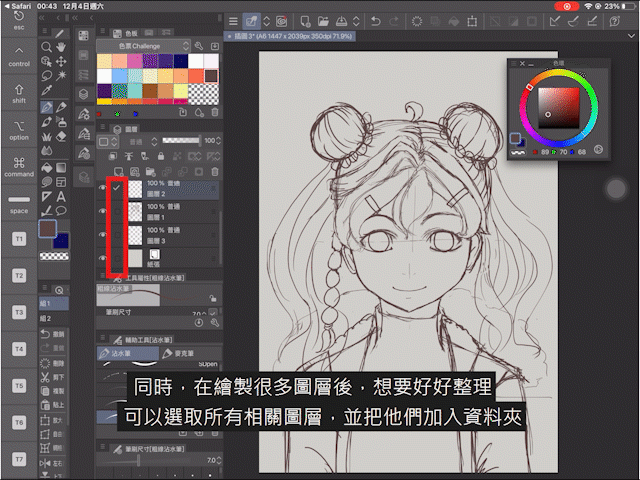Open the layer color display dropdown
This screenshot has height=480, width=640.
[x=108, y=142]
